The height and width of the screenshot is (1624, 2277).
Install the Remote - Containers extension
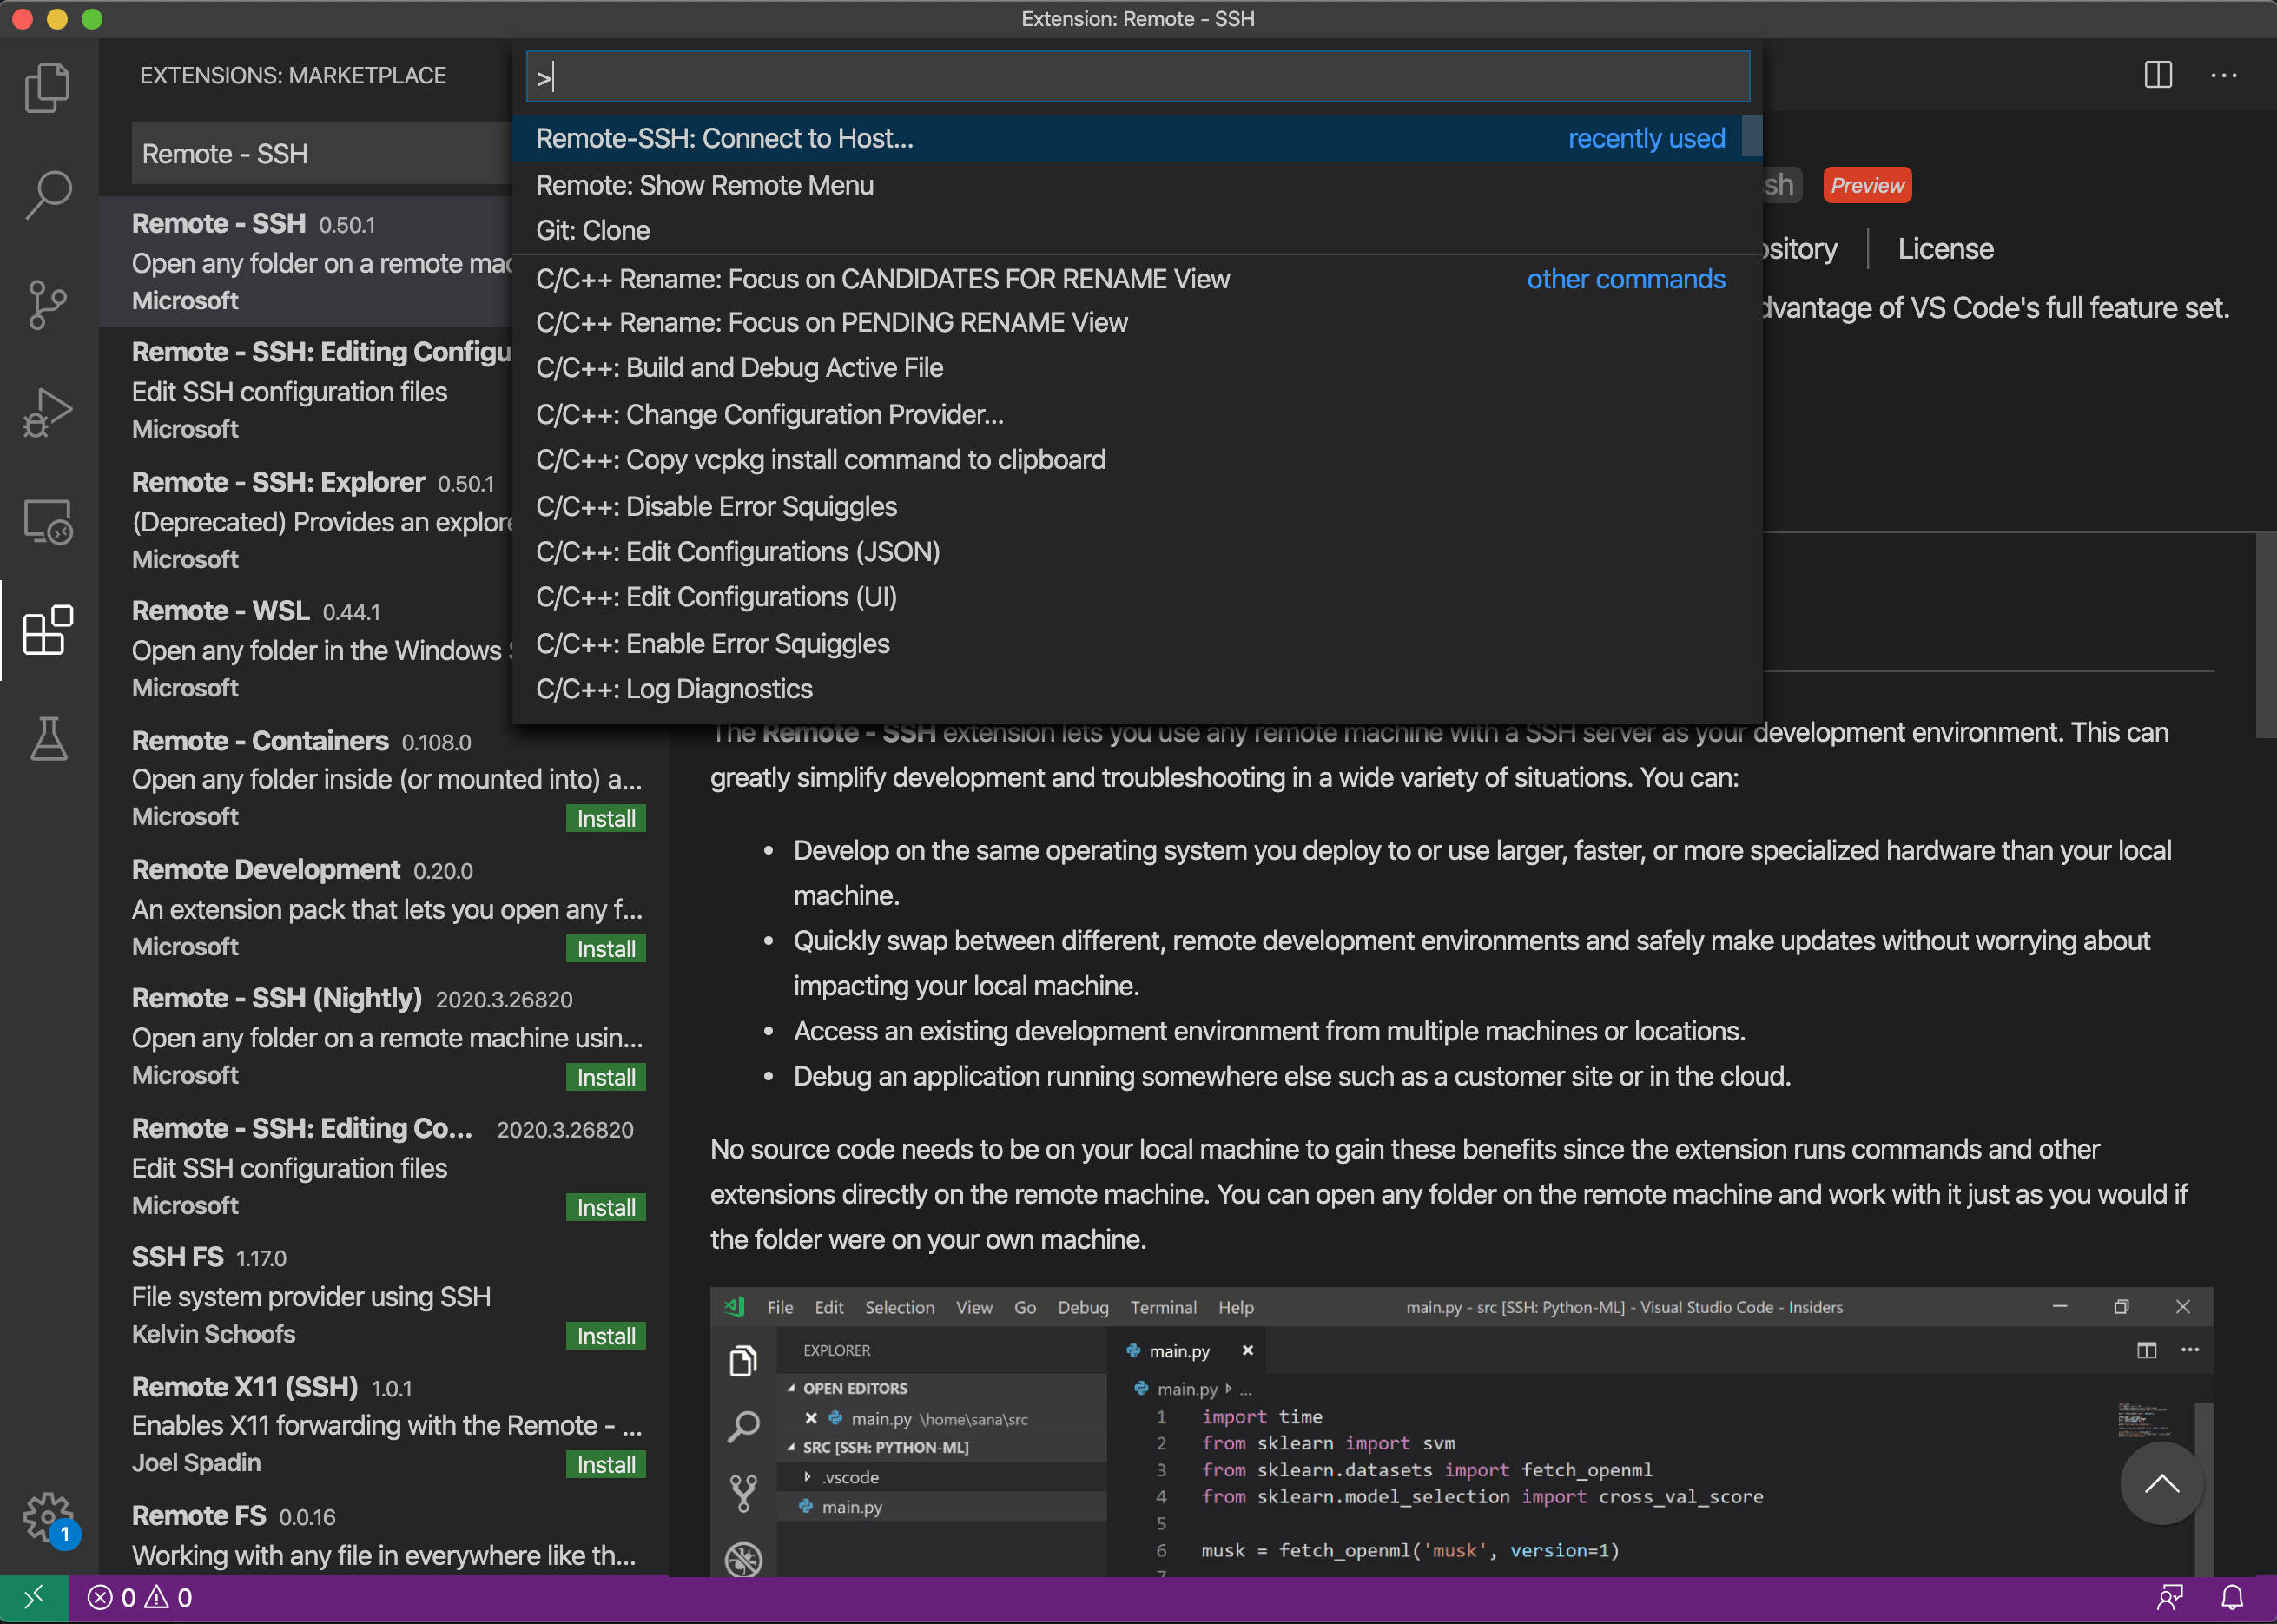(605, 819)
